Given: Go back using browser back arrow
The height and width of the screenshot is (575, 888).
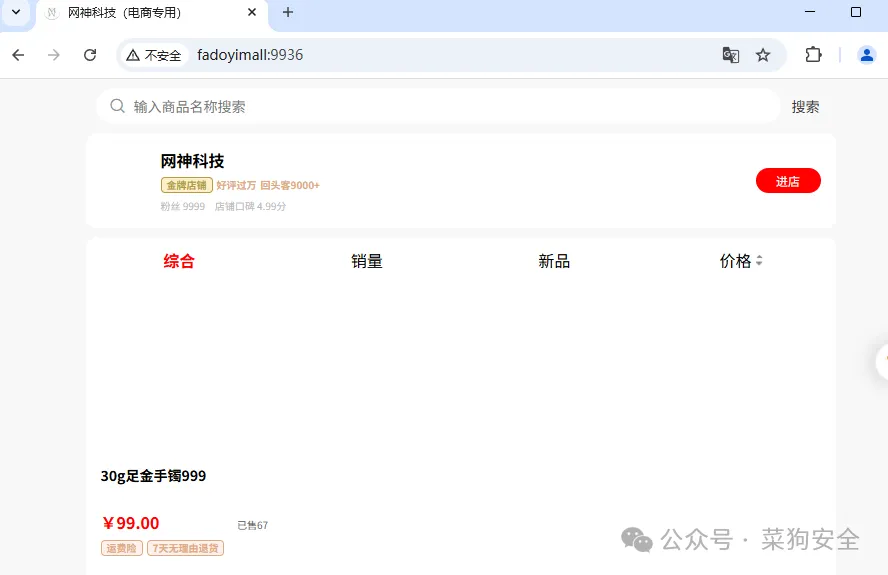Looking at the screenshot, I should [x=18, y=55].
